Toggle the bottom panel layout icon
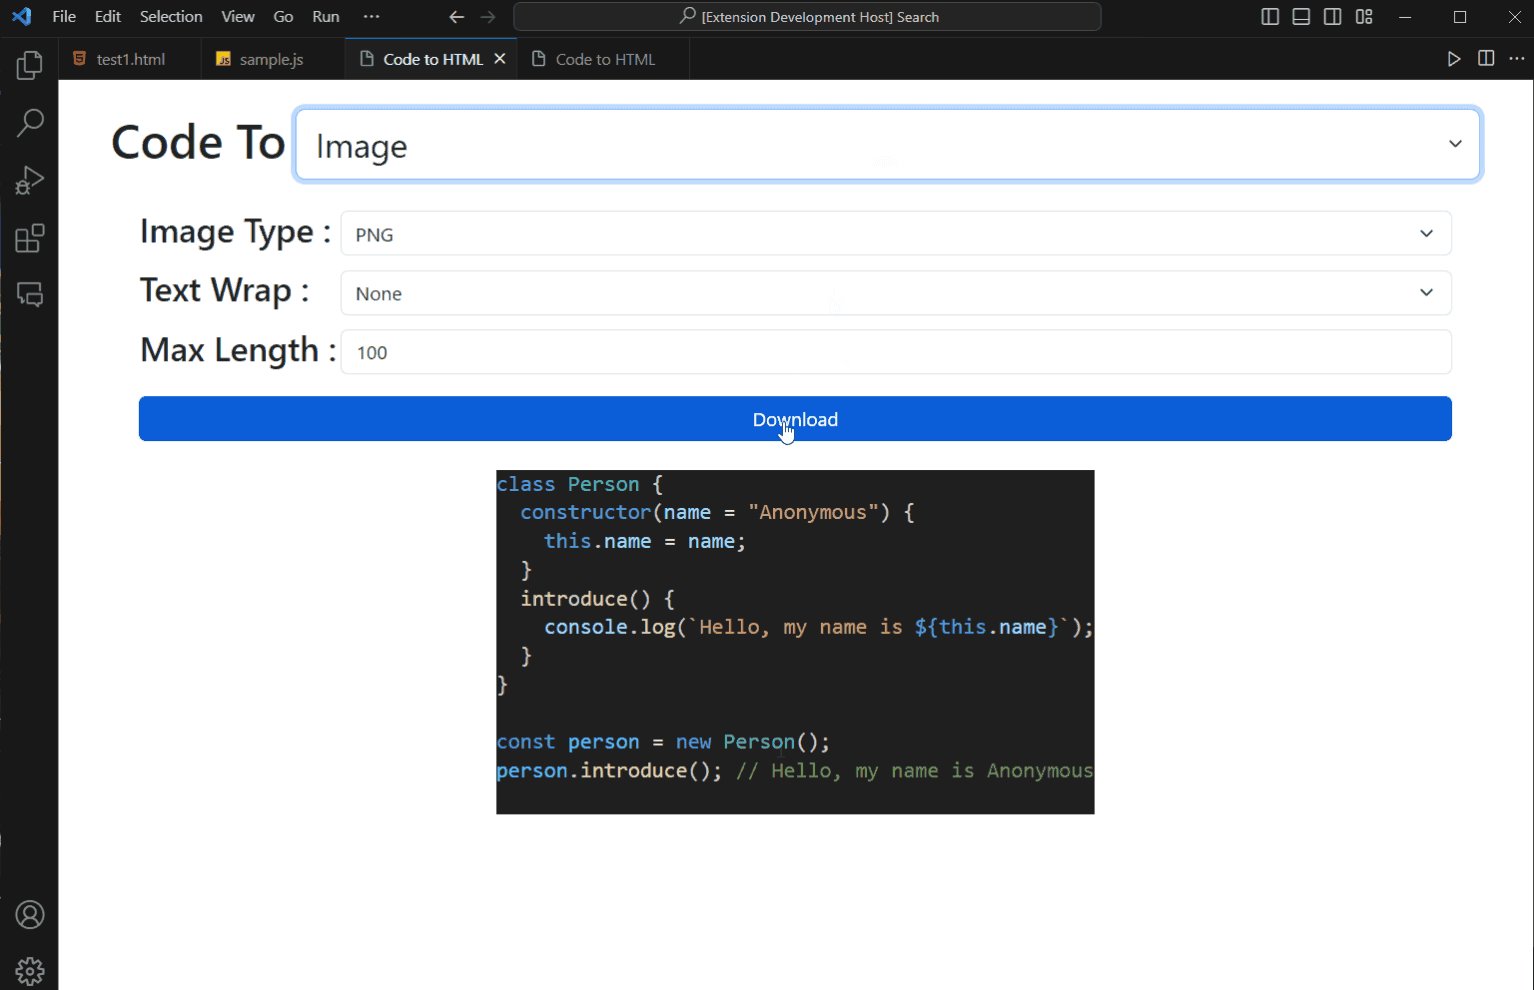1534x990 pixels. [1301, 17]
